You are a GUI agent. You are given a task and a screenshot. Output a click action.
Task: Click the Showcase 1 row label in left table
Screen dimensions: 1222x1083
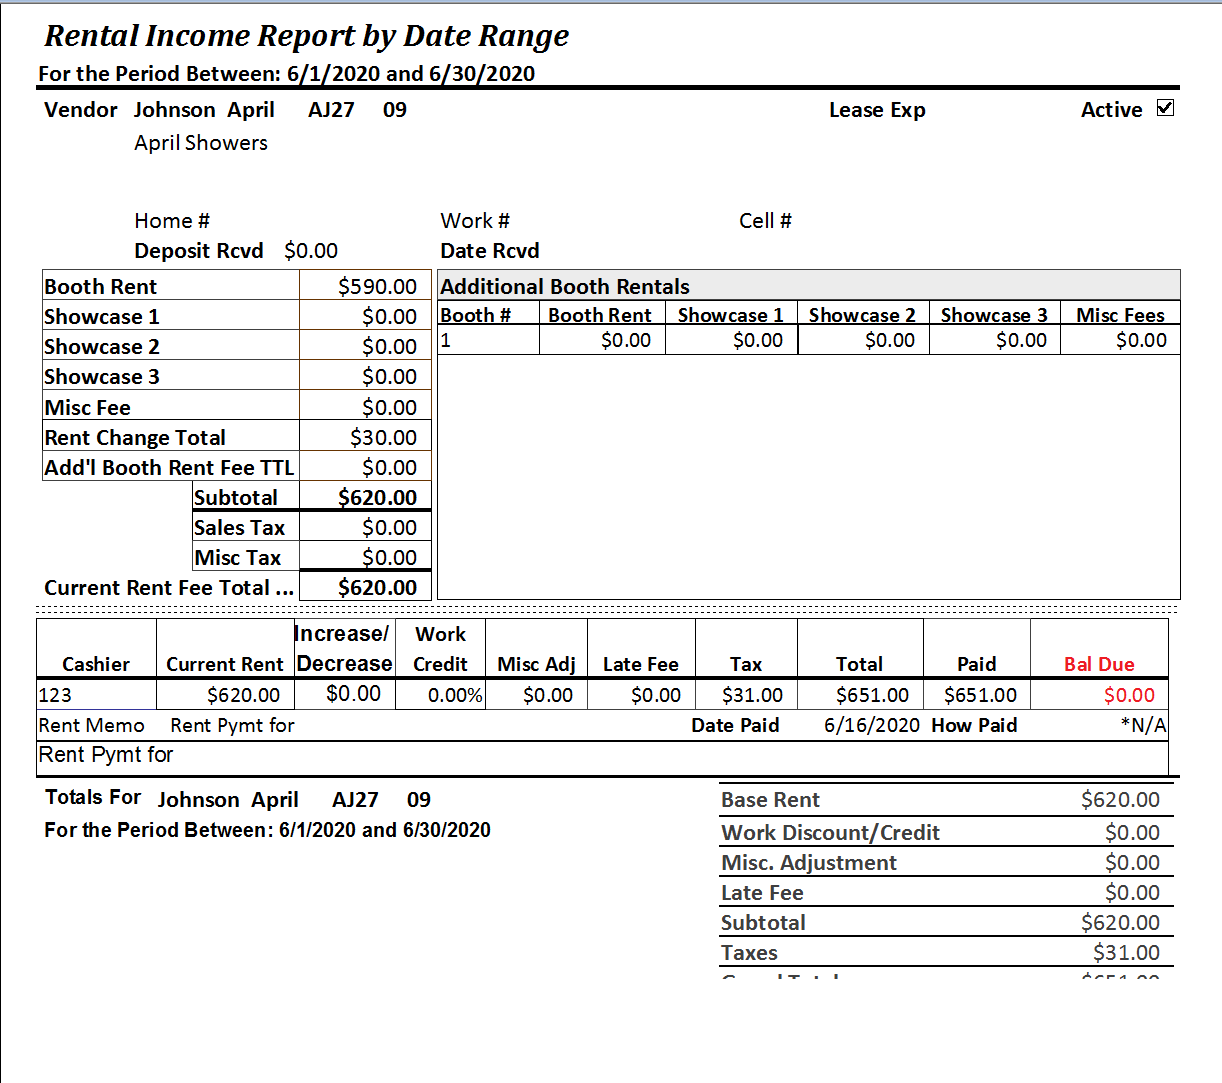(102, 317)
